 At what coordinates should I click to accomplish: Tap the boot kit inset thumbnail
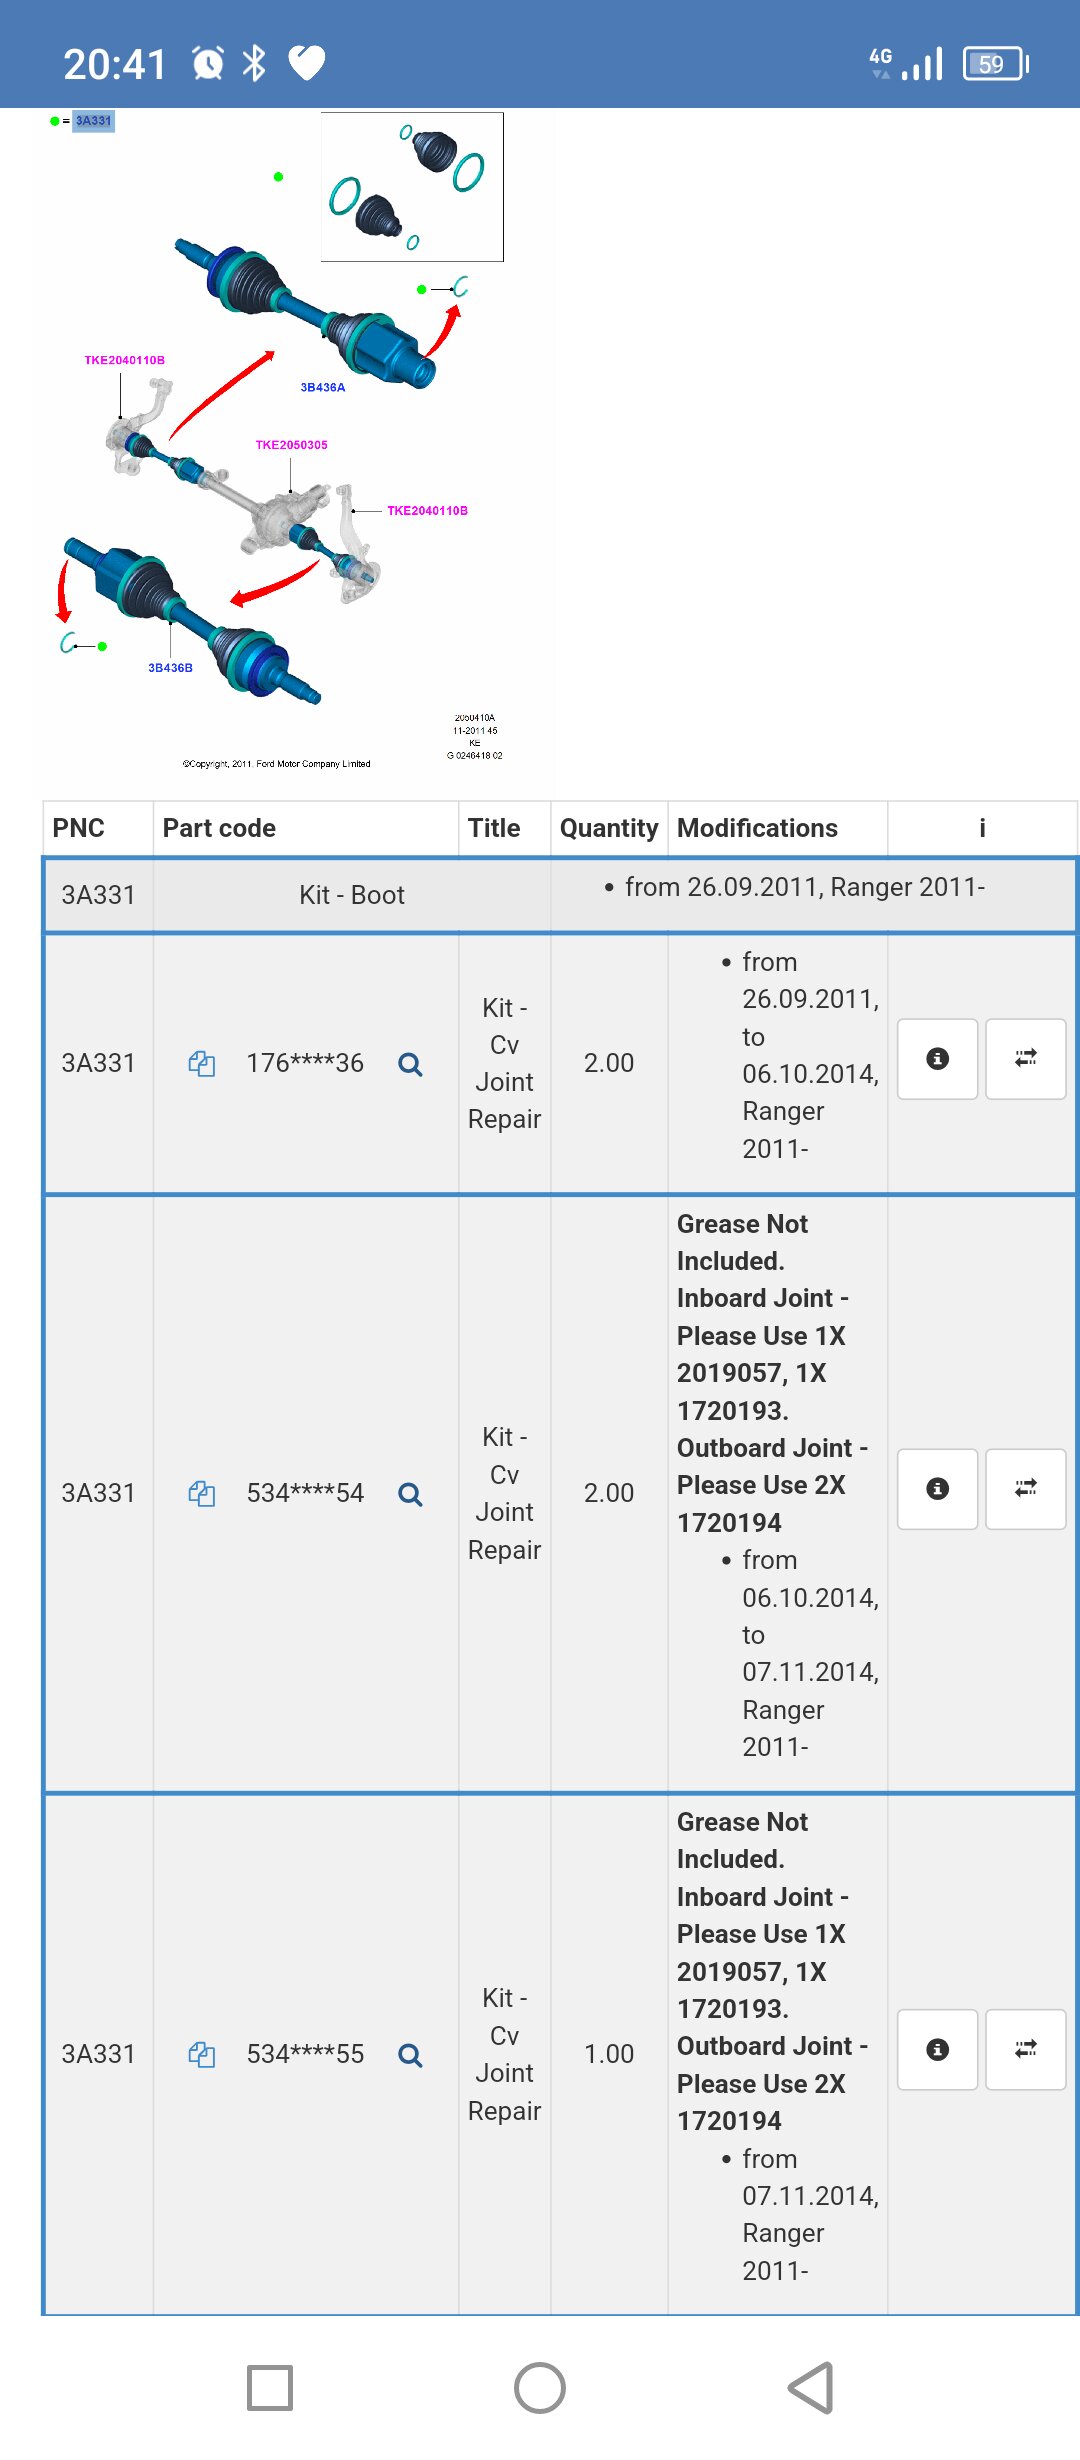[x=412, y=187]
